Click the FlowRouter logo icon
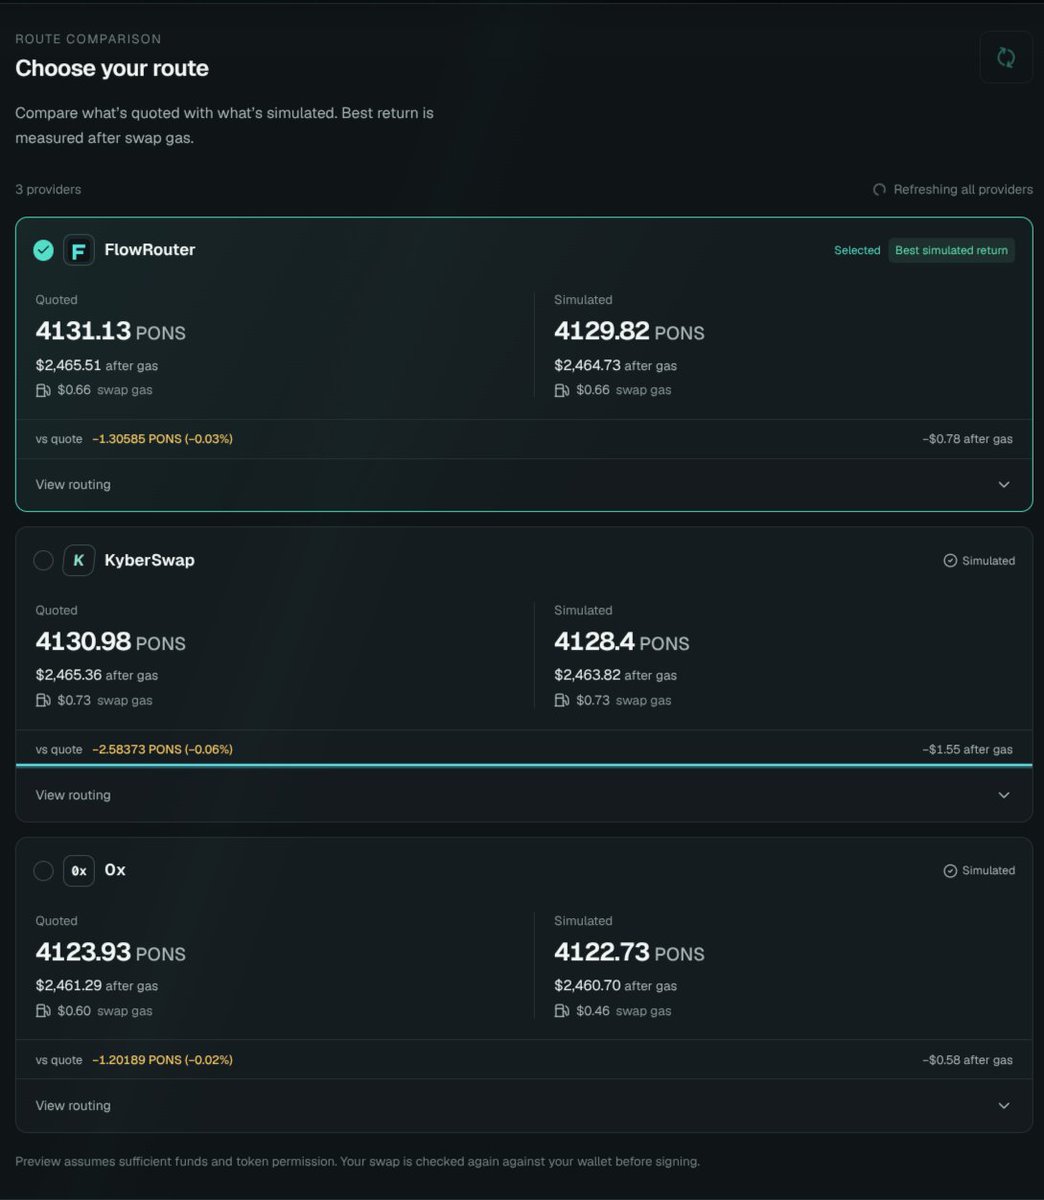 tap(79, 250)
